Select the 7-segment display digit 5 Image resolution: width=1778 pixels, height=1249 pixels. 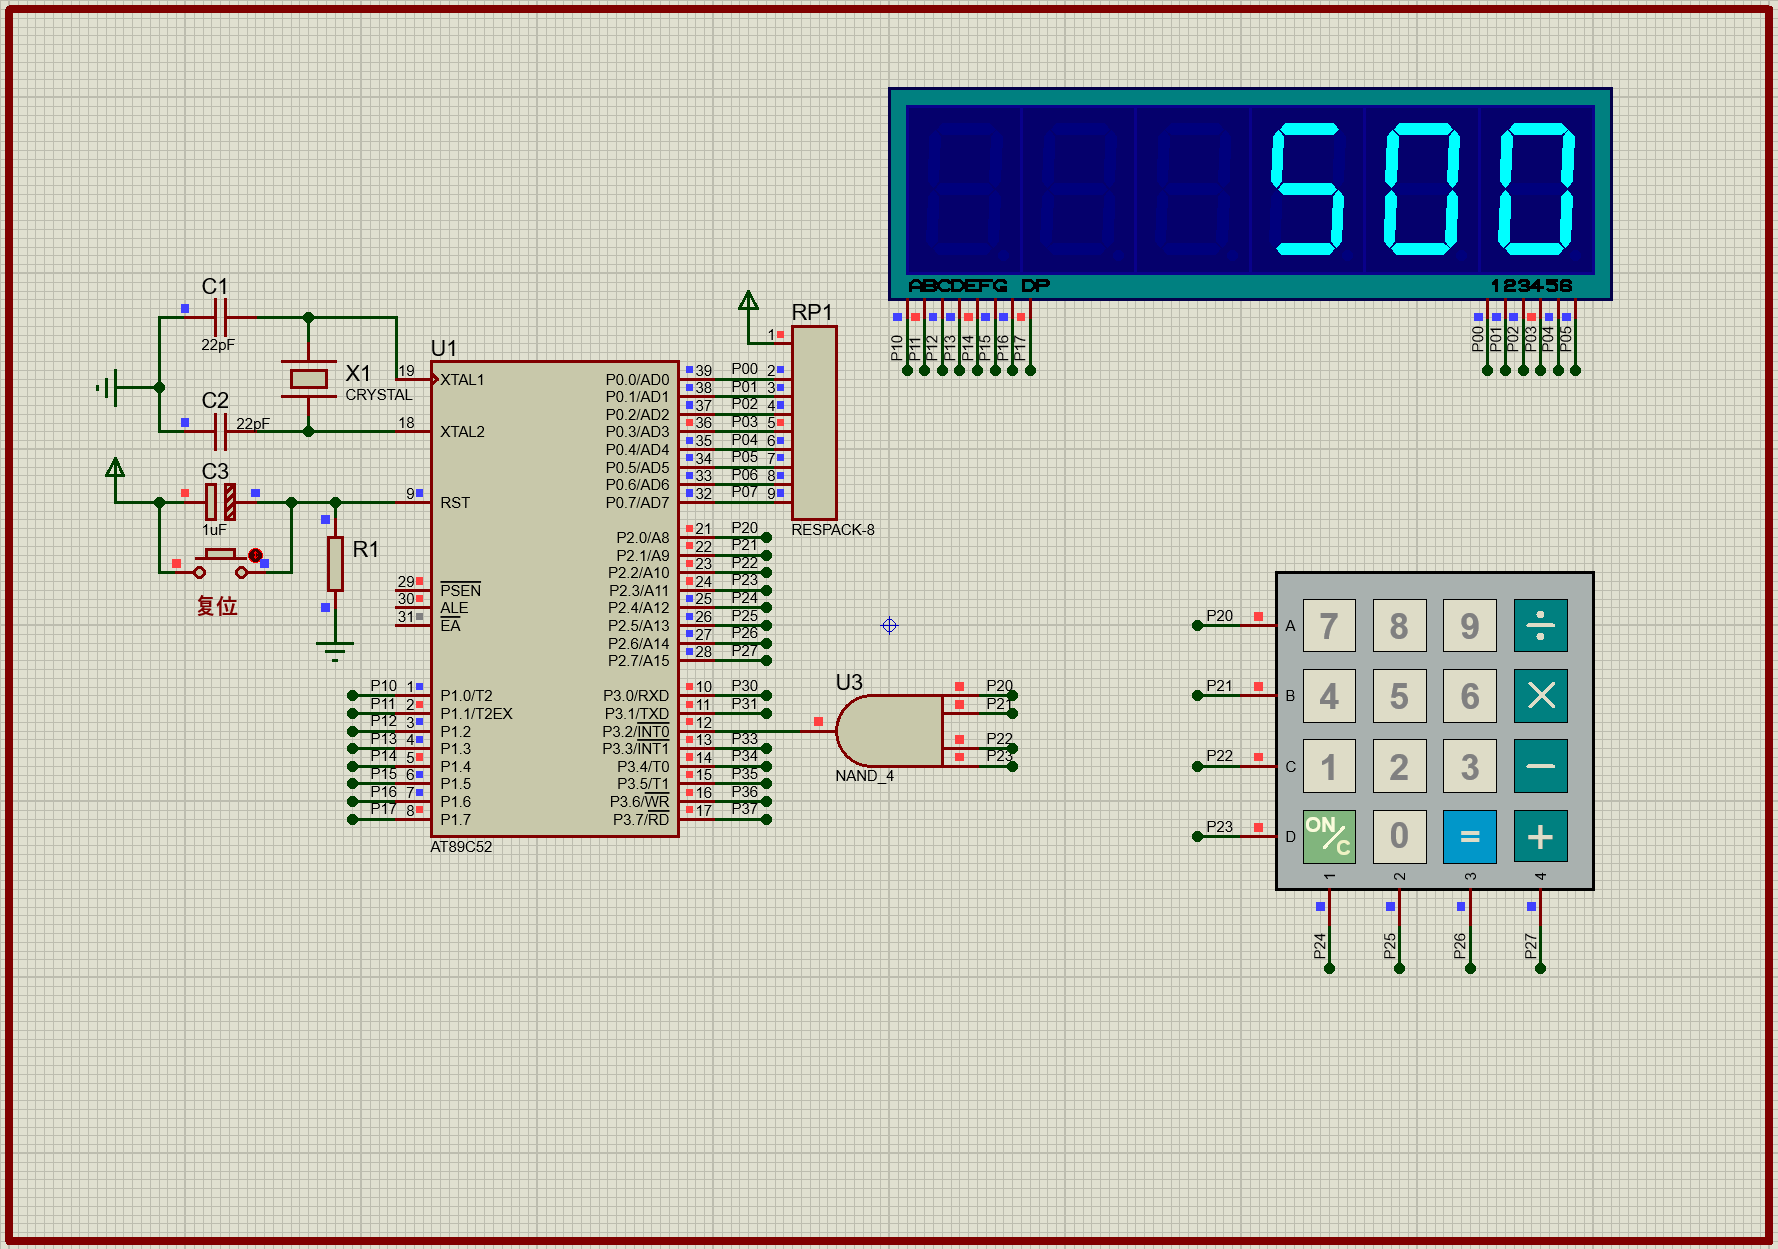pos(1306,189)
